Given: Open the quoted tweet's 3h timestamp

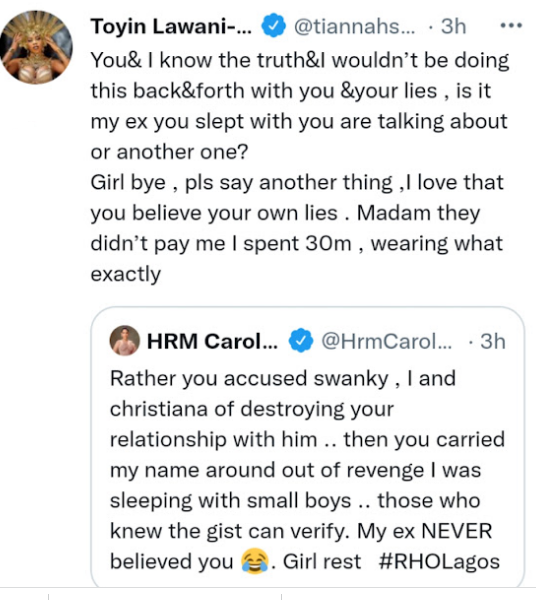Looking at the screenshot, I should 493,341.
